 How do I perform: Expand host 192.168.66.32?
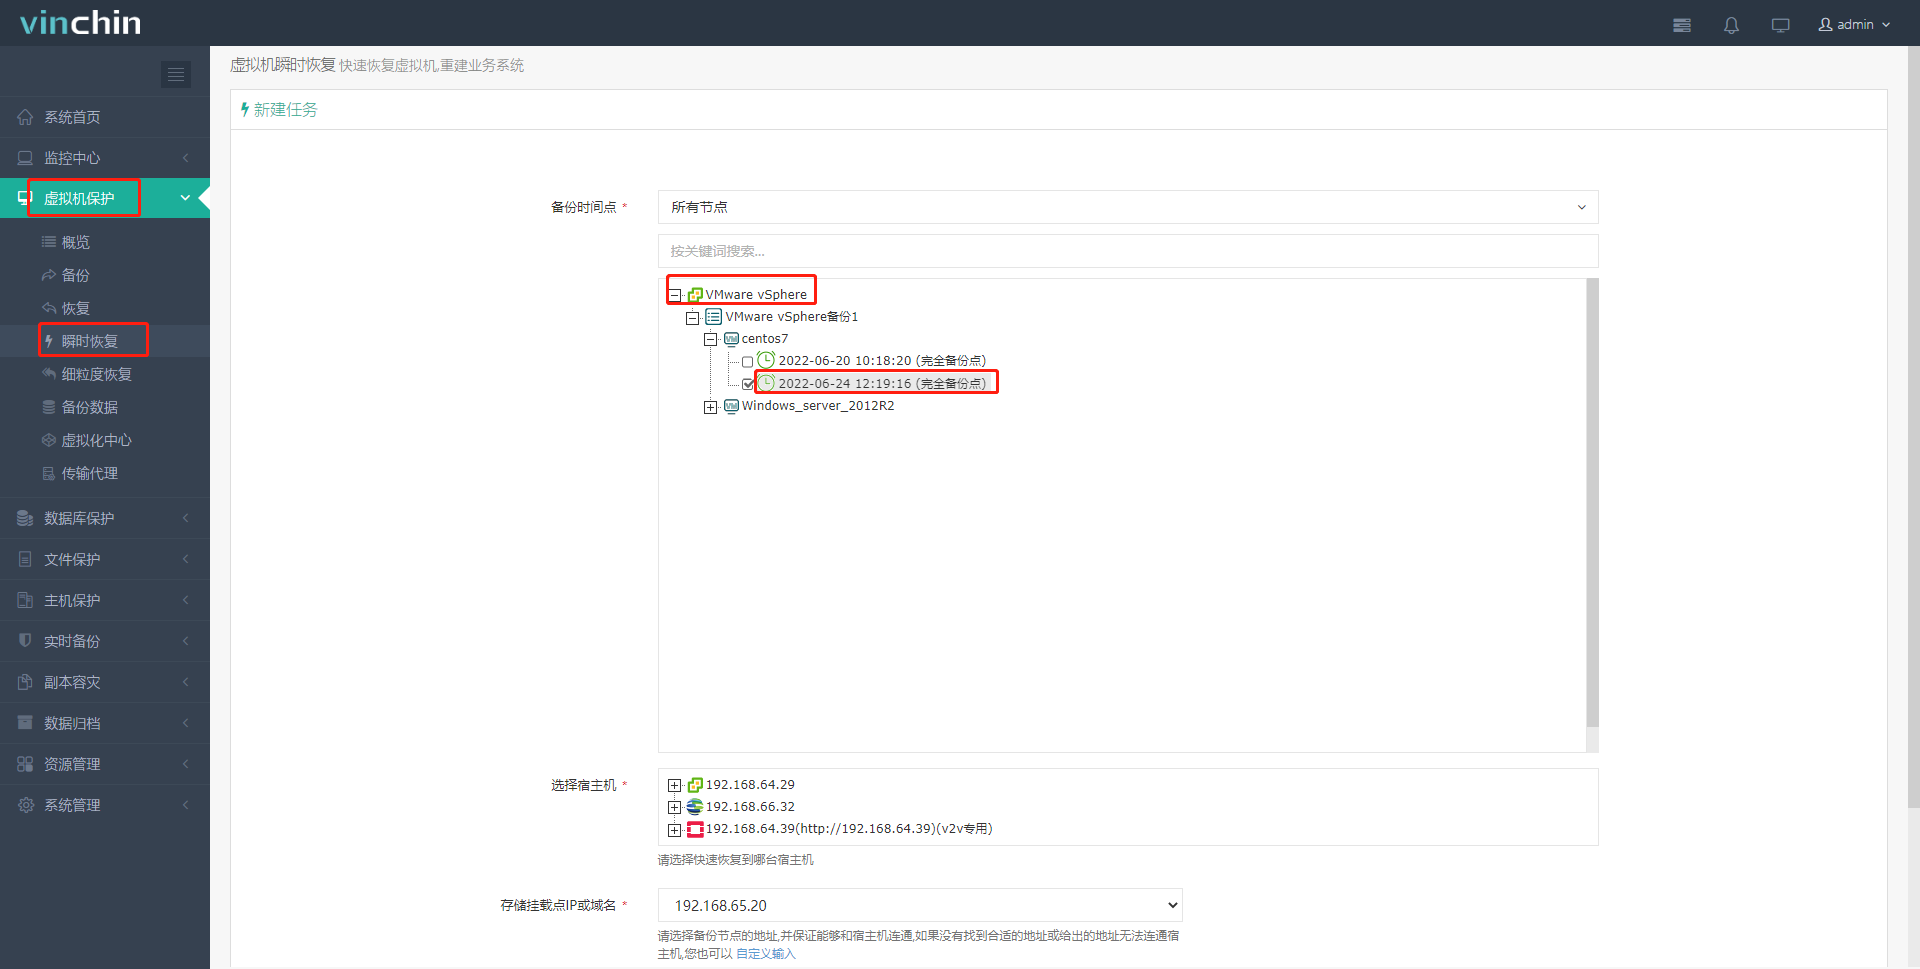tap(675, 807)
